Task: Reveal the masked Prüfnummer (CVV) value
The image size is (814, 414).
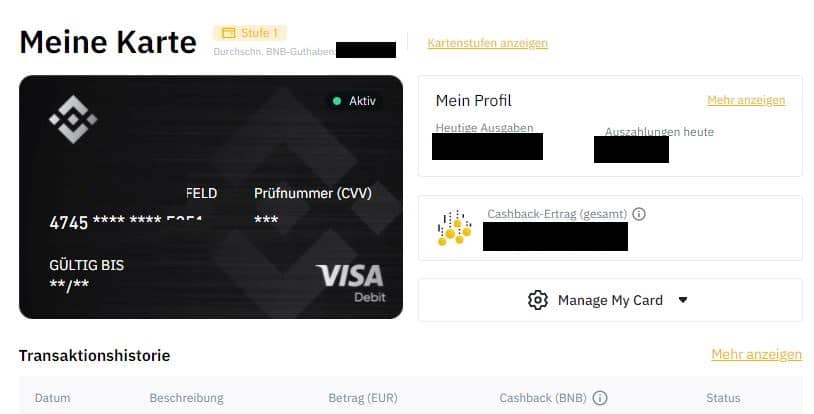Action: click(x=266, y=220)
